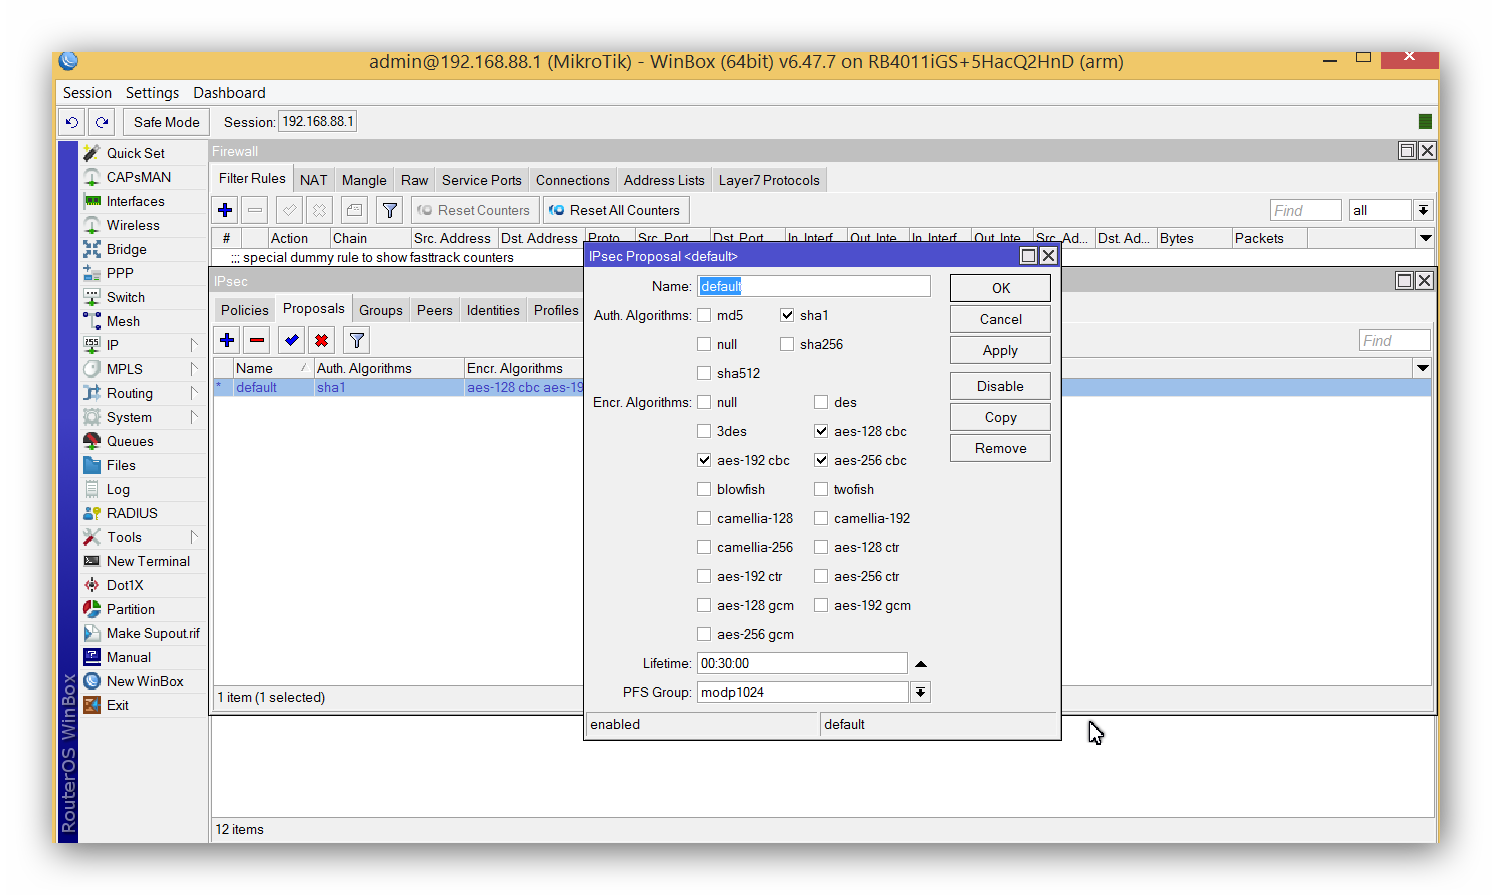Switch to the IPsec Policies tab
The image size is (1492, 895).
click(x=245, y=310)
